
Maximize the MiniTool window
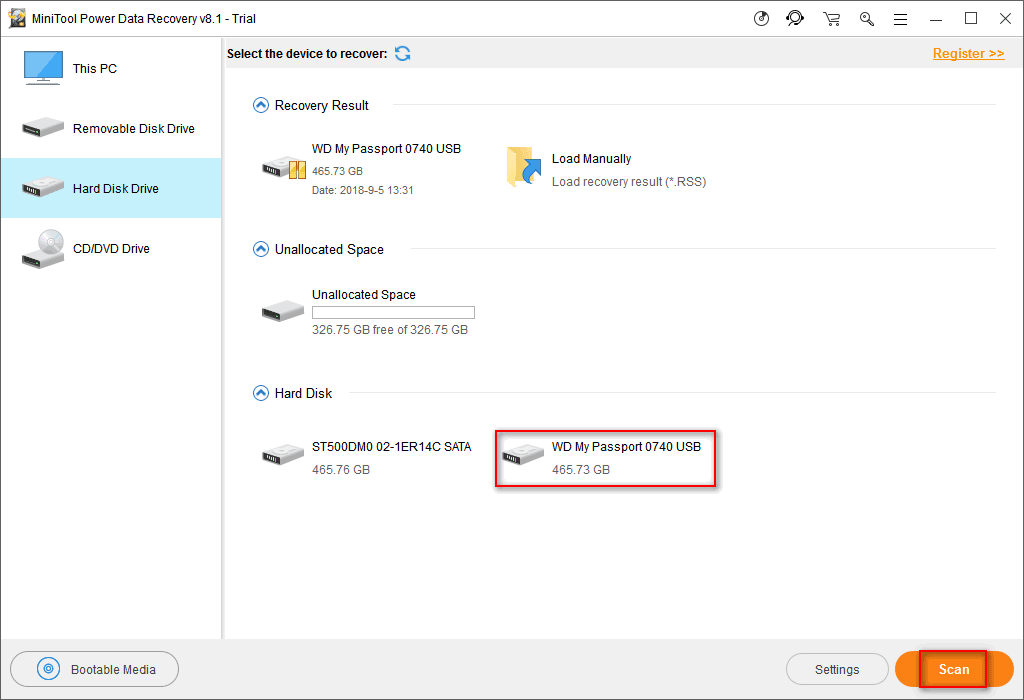[971, 18]
